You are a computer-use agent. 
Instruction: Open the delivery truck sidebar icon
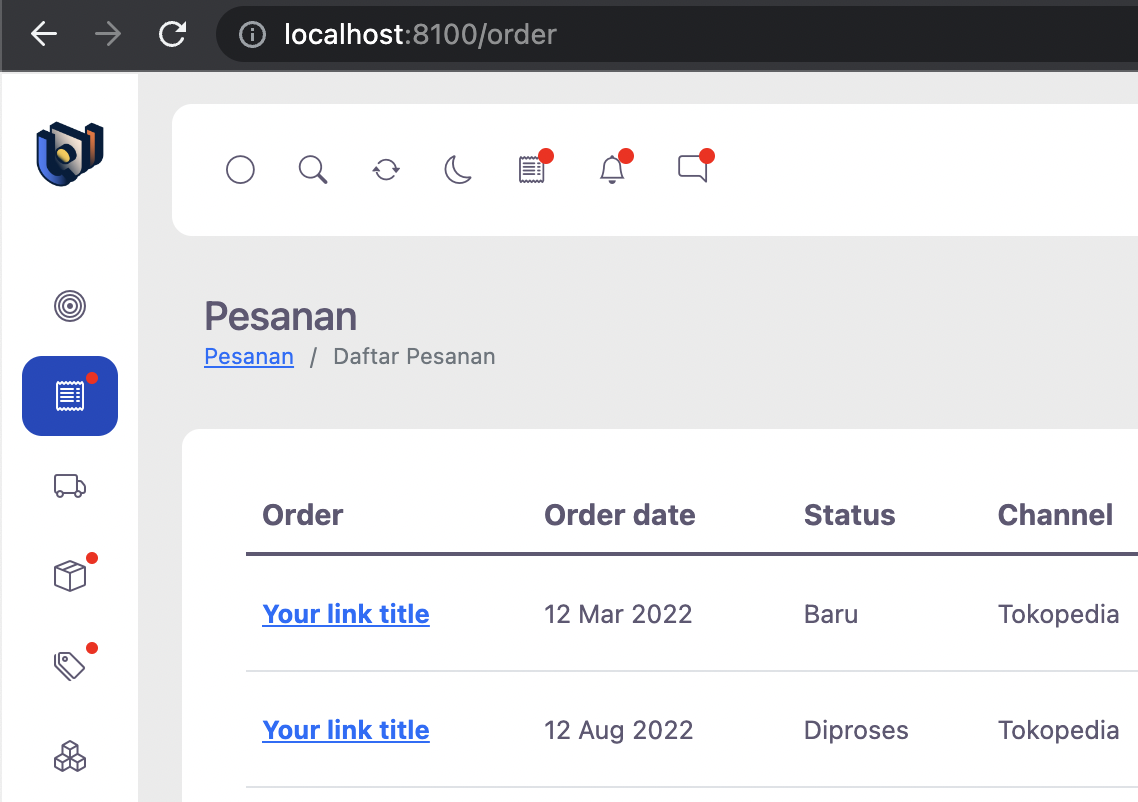pos(70,486)
